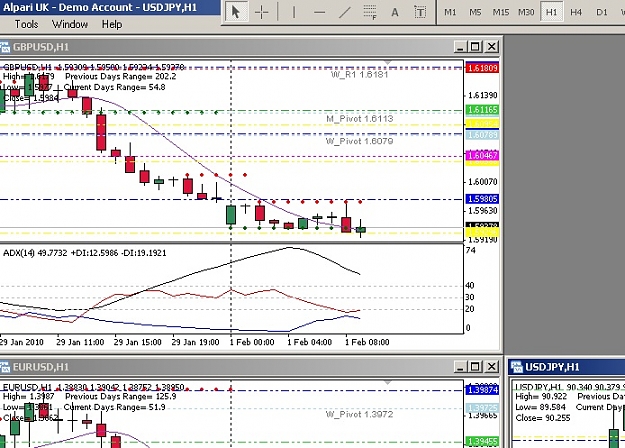The image size is (625, 448).
Task: Click the magenta 1.60467 price label
Action: pos(482,155)
